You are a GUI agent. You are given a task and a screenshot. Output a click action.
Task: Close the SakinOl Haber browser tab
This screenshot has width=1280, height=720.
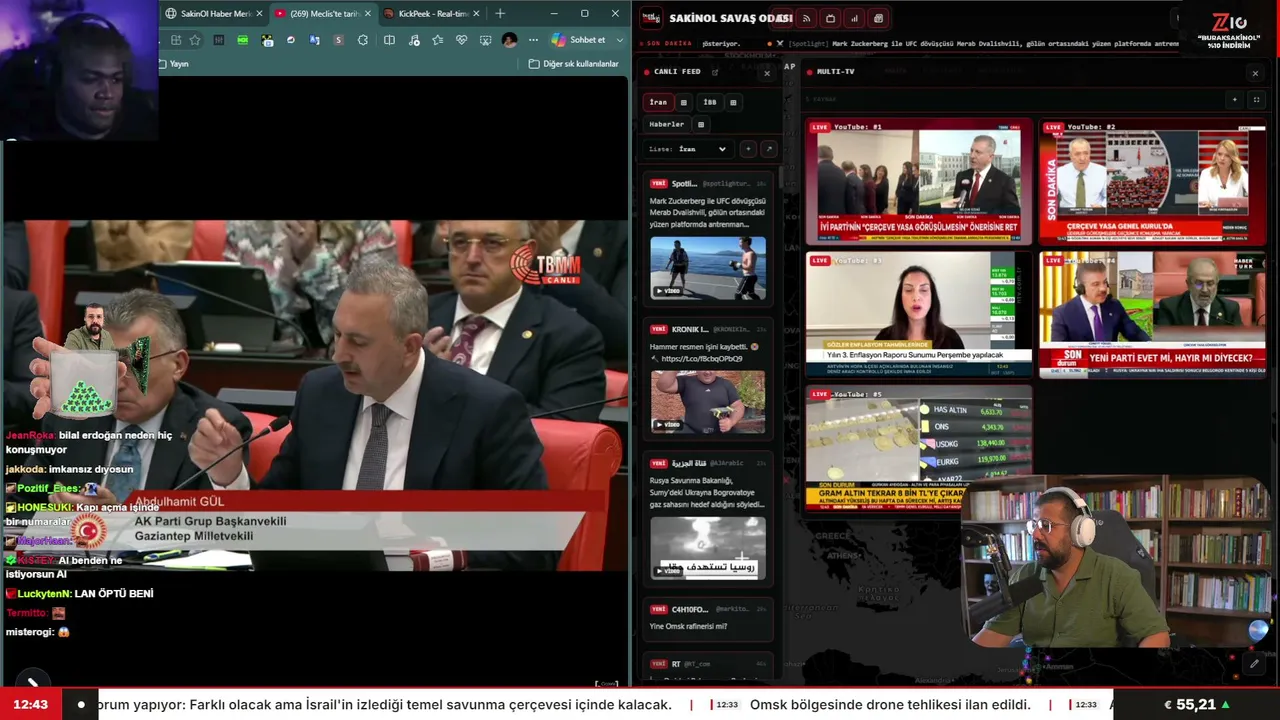pyautogui.click(x=259, y=14)
